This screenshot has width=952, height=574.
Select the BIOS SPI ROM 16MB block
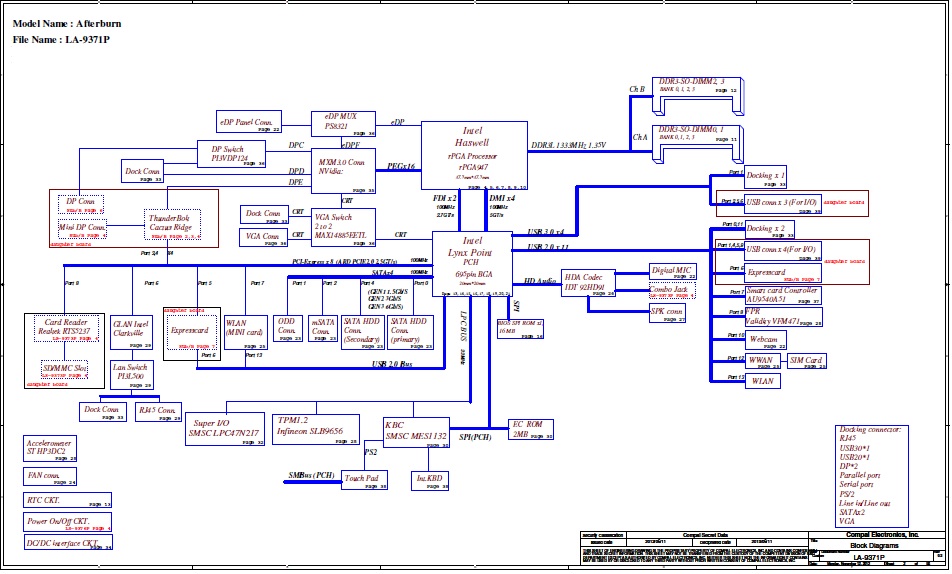pos(520,329)
